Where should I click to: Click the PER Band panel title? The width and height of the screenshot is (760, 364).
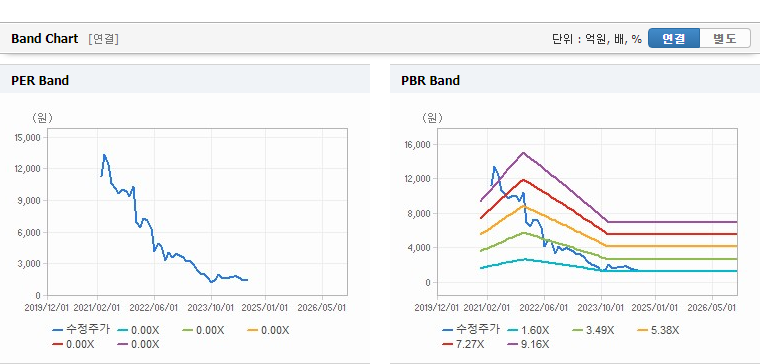40,80
